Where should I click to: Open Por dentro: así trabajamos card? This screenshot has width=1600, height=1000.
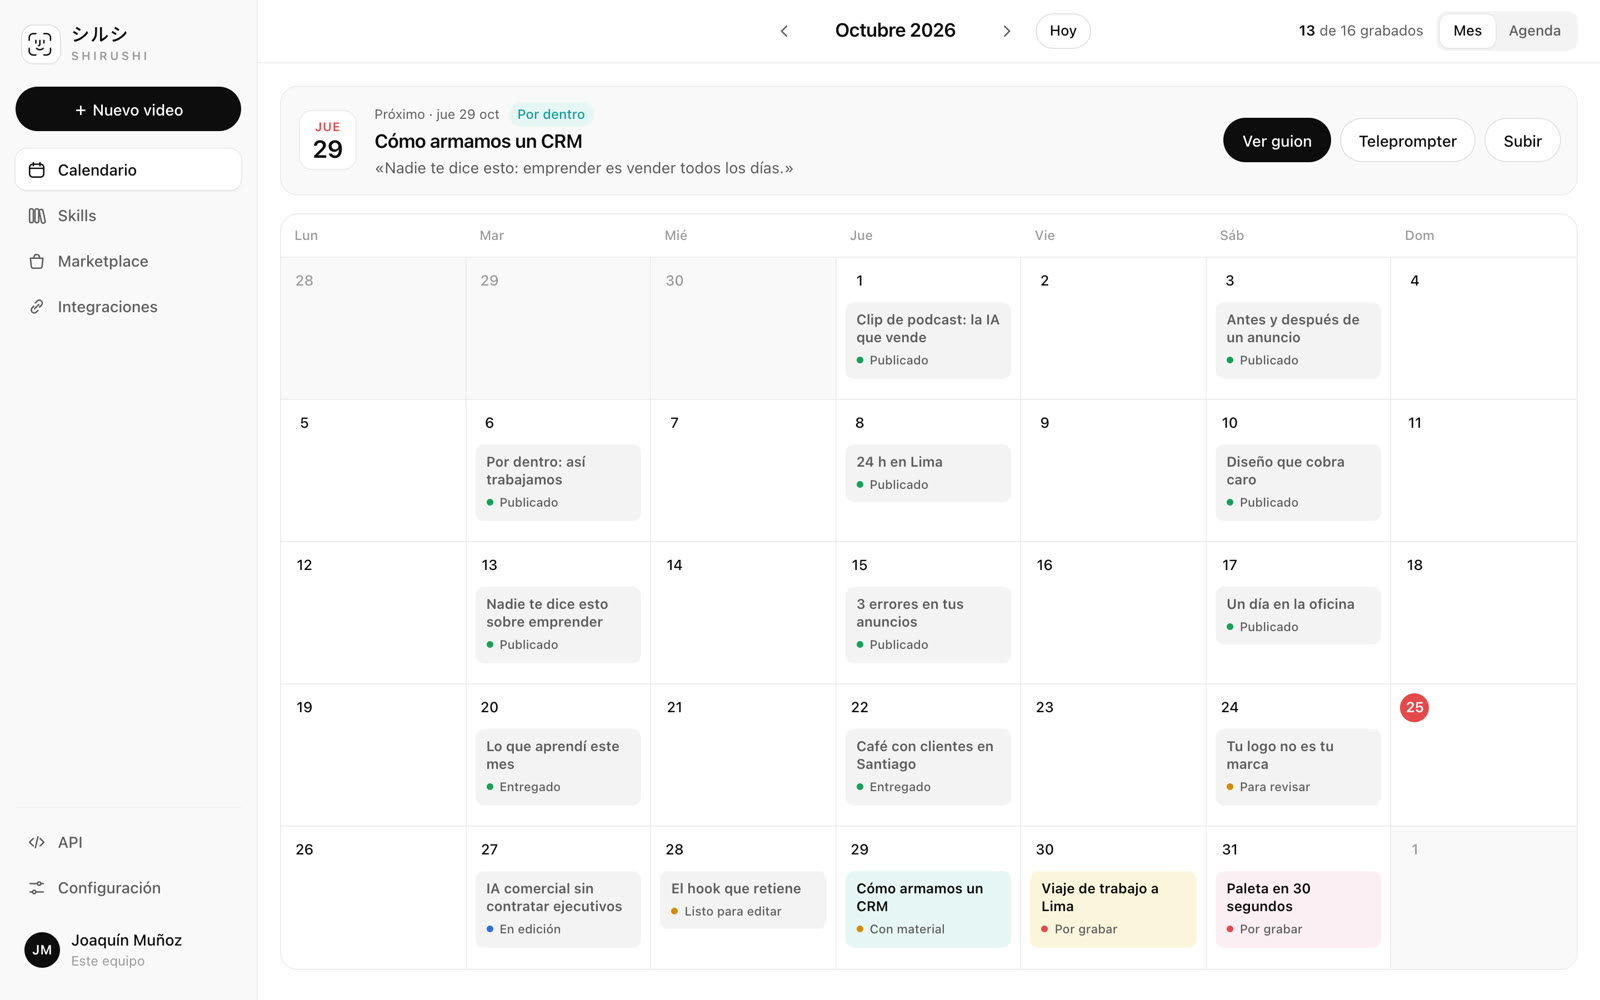(558, 482)
